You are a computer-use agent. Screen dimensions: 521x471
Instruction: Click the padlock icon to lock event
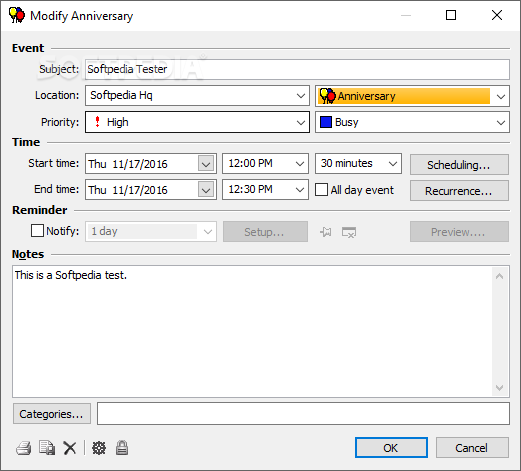coord(122,448)
